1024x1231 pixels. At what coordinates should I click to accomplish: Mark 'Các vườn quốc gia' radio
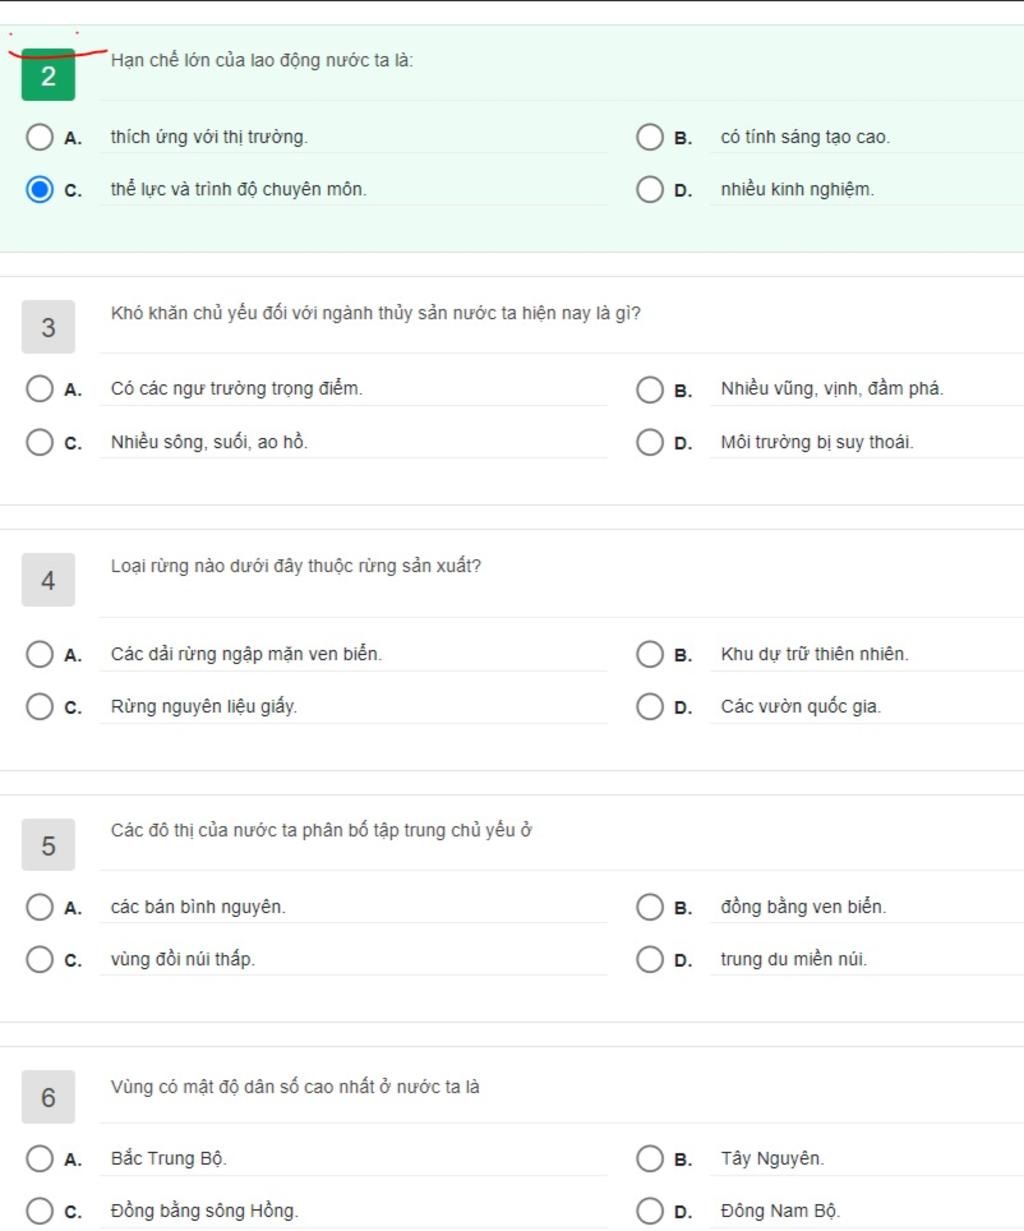click(x=649, y=707)
